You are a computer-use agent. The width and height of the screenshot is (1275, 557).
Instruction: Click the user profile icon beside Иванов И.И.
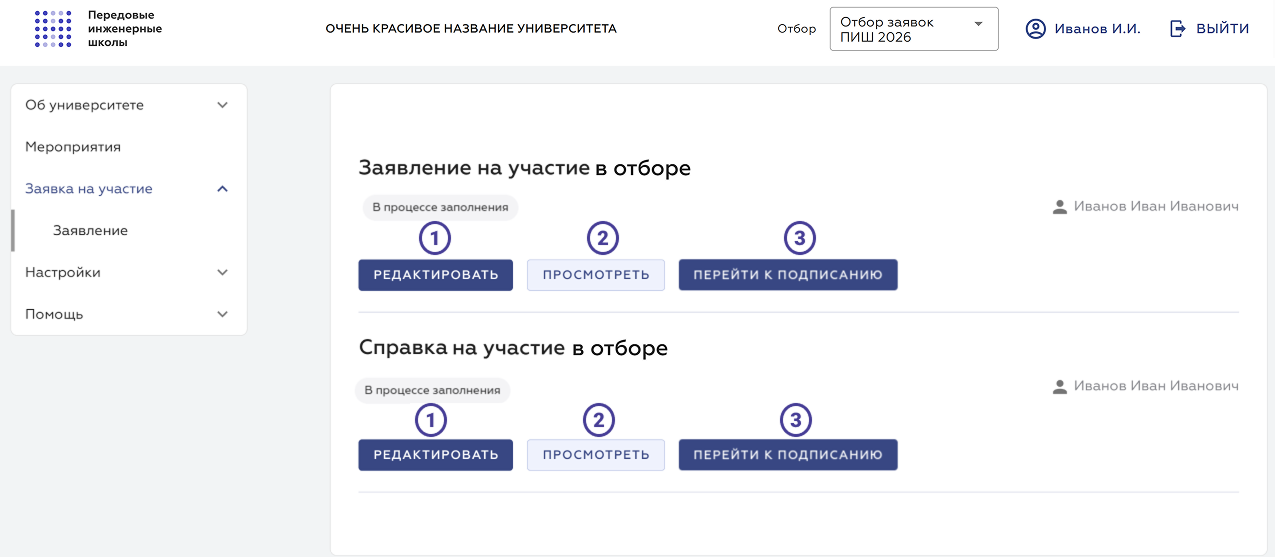[1035, 29]
